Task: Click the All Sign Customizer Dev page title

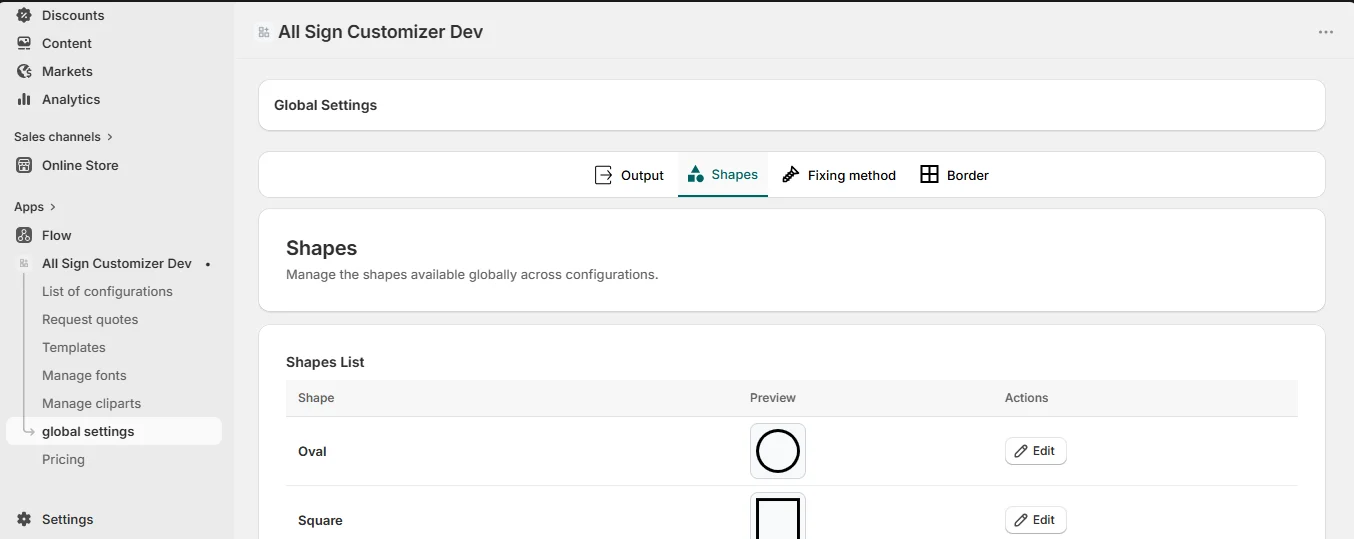Action: point(380,32)
